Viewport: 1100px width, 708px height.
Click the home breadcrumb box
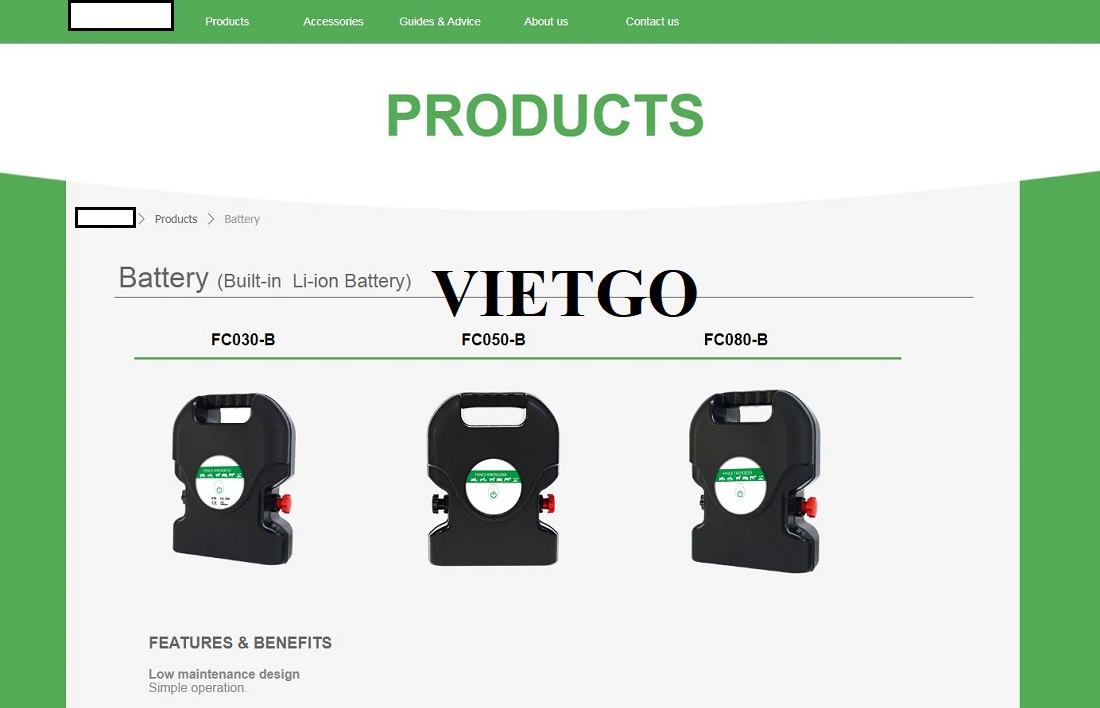pyautogui.click(x=105, y=218)
